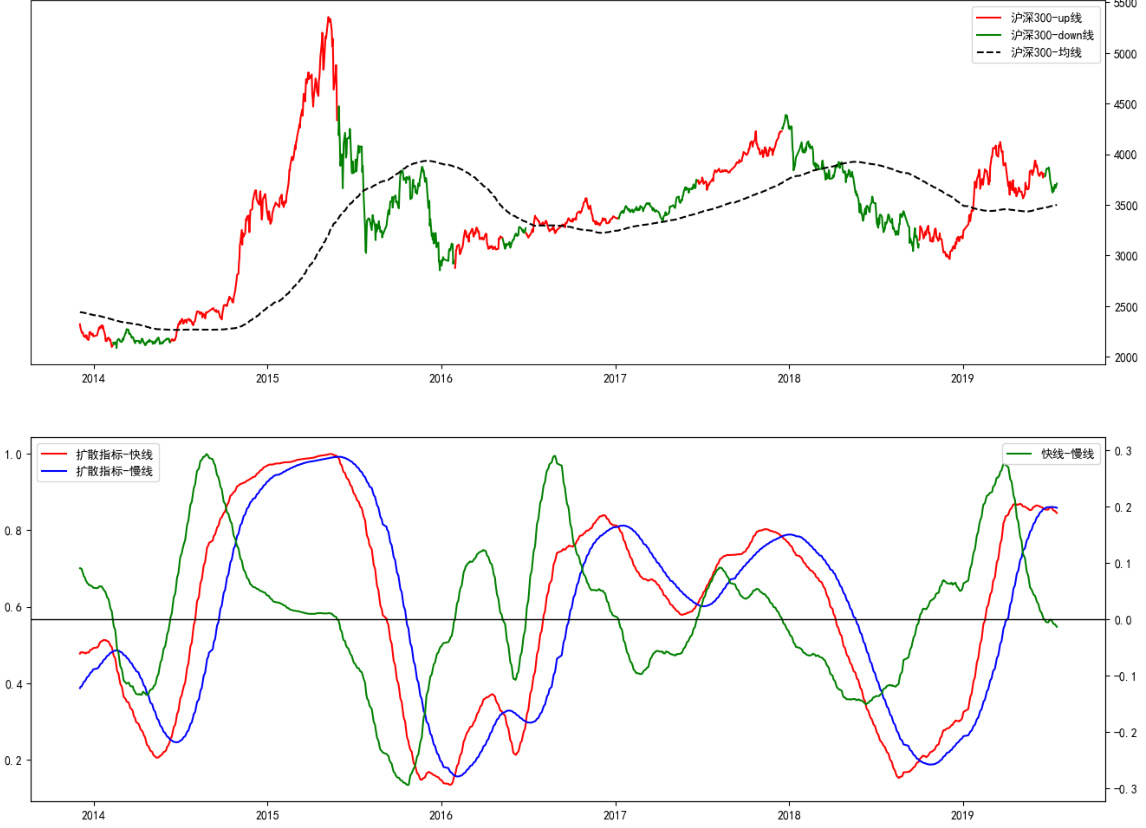Click the 5000 label on upper right axis
The width and height of the screenshot is (1146, 828).
(x=1123, y=54)
